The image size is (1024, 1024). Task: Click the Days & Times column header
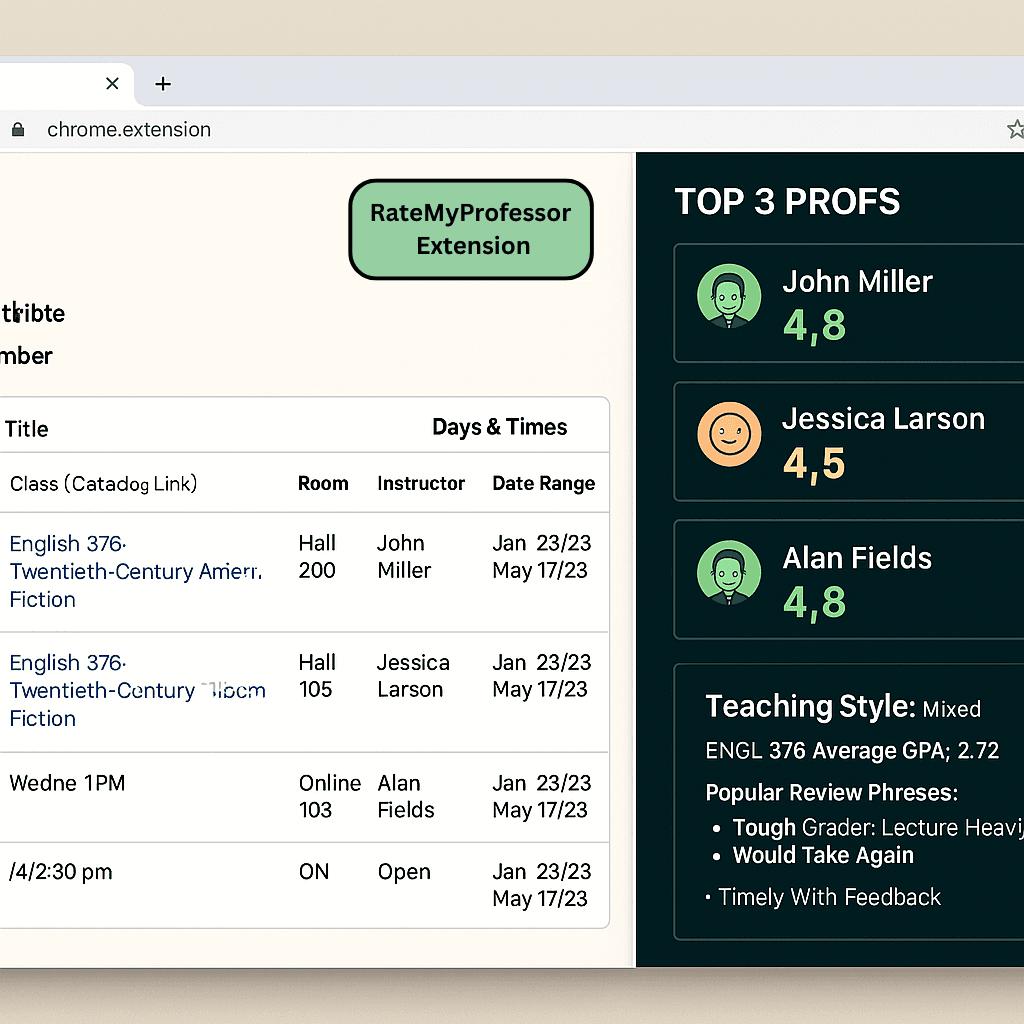point(499,427)
